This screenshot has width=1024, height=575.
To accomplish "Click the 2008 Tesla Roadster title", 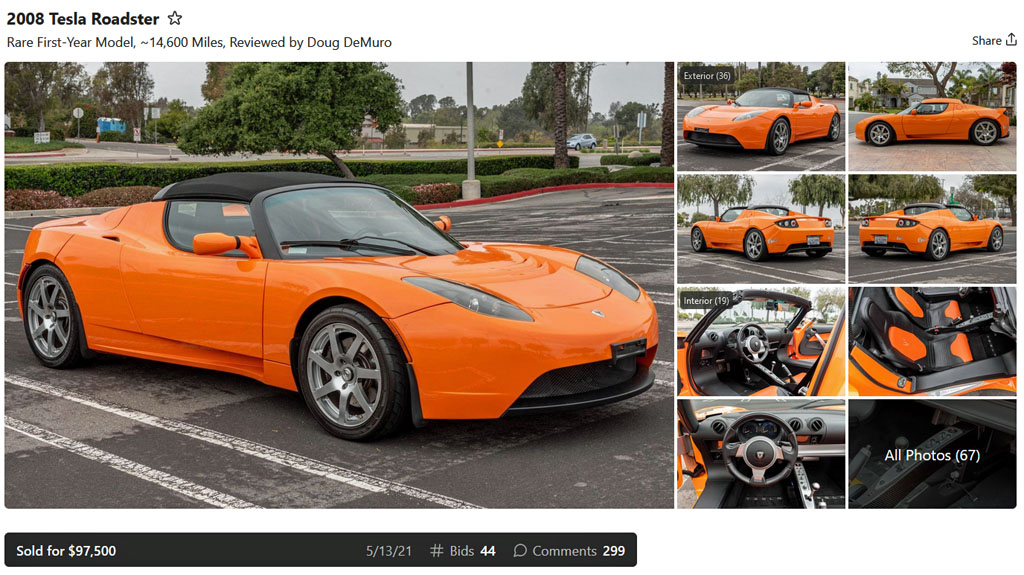I will [x=82, y=19].
